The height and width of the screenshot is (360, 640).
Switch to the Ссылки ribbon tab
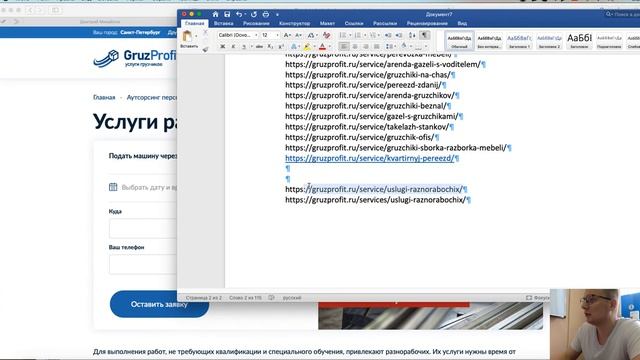coord(353,24)
